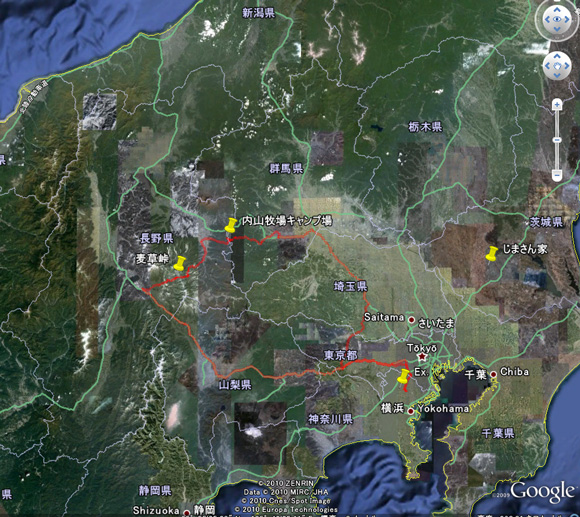Pan the map down with the hand joystick arrow
The width and height of the screenshot is (580, 517).
(x=557, y=76)
